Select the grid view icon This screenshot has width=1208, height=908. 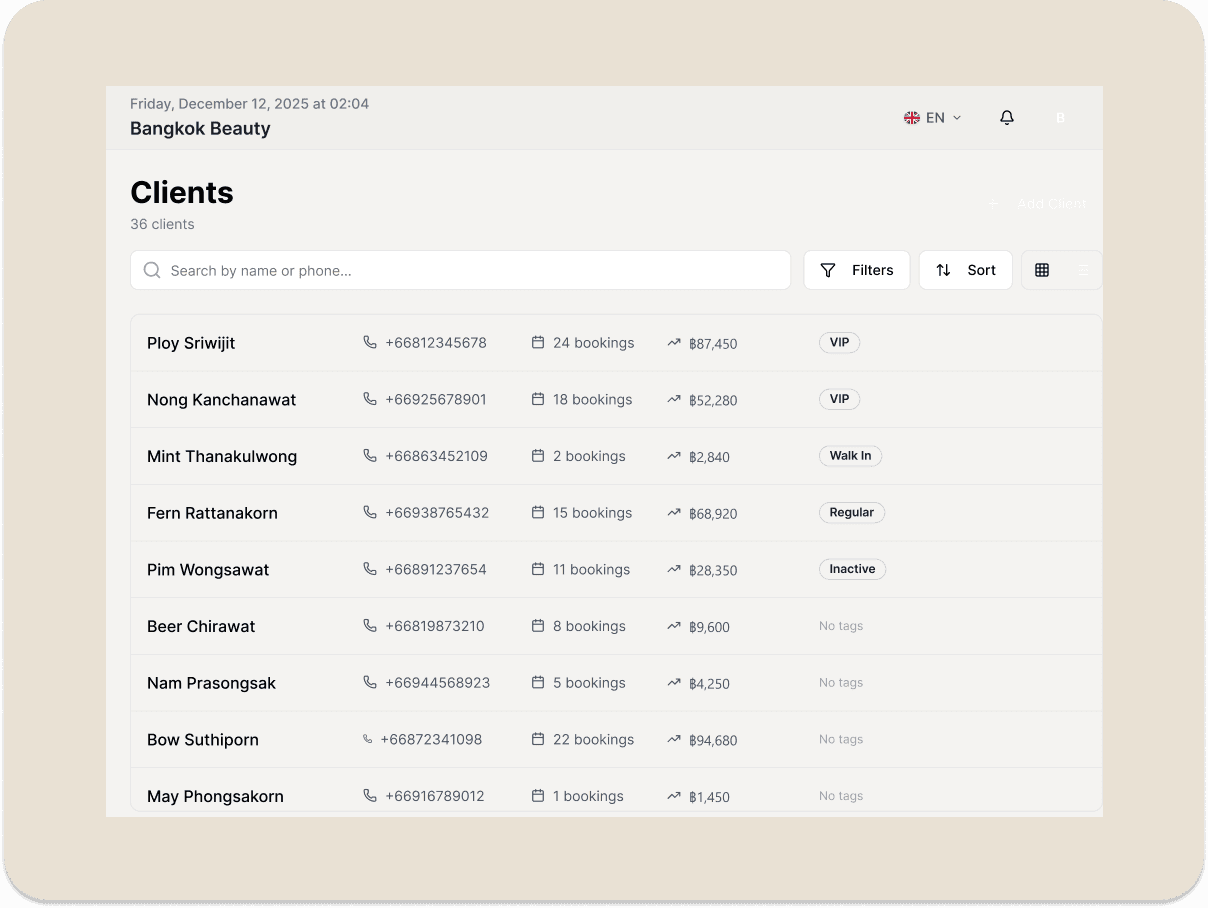point(1042,270)
